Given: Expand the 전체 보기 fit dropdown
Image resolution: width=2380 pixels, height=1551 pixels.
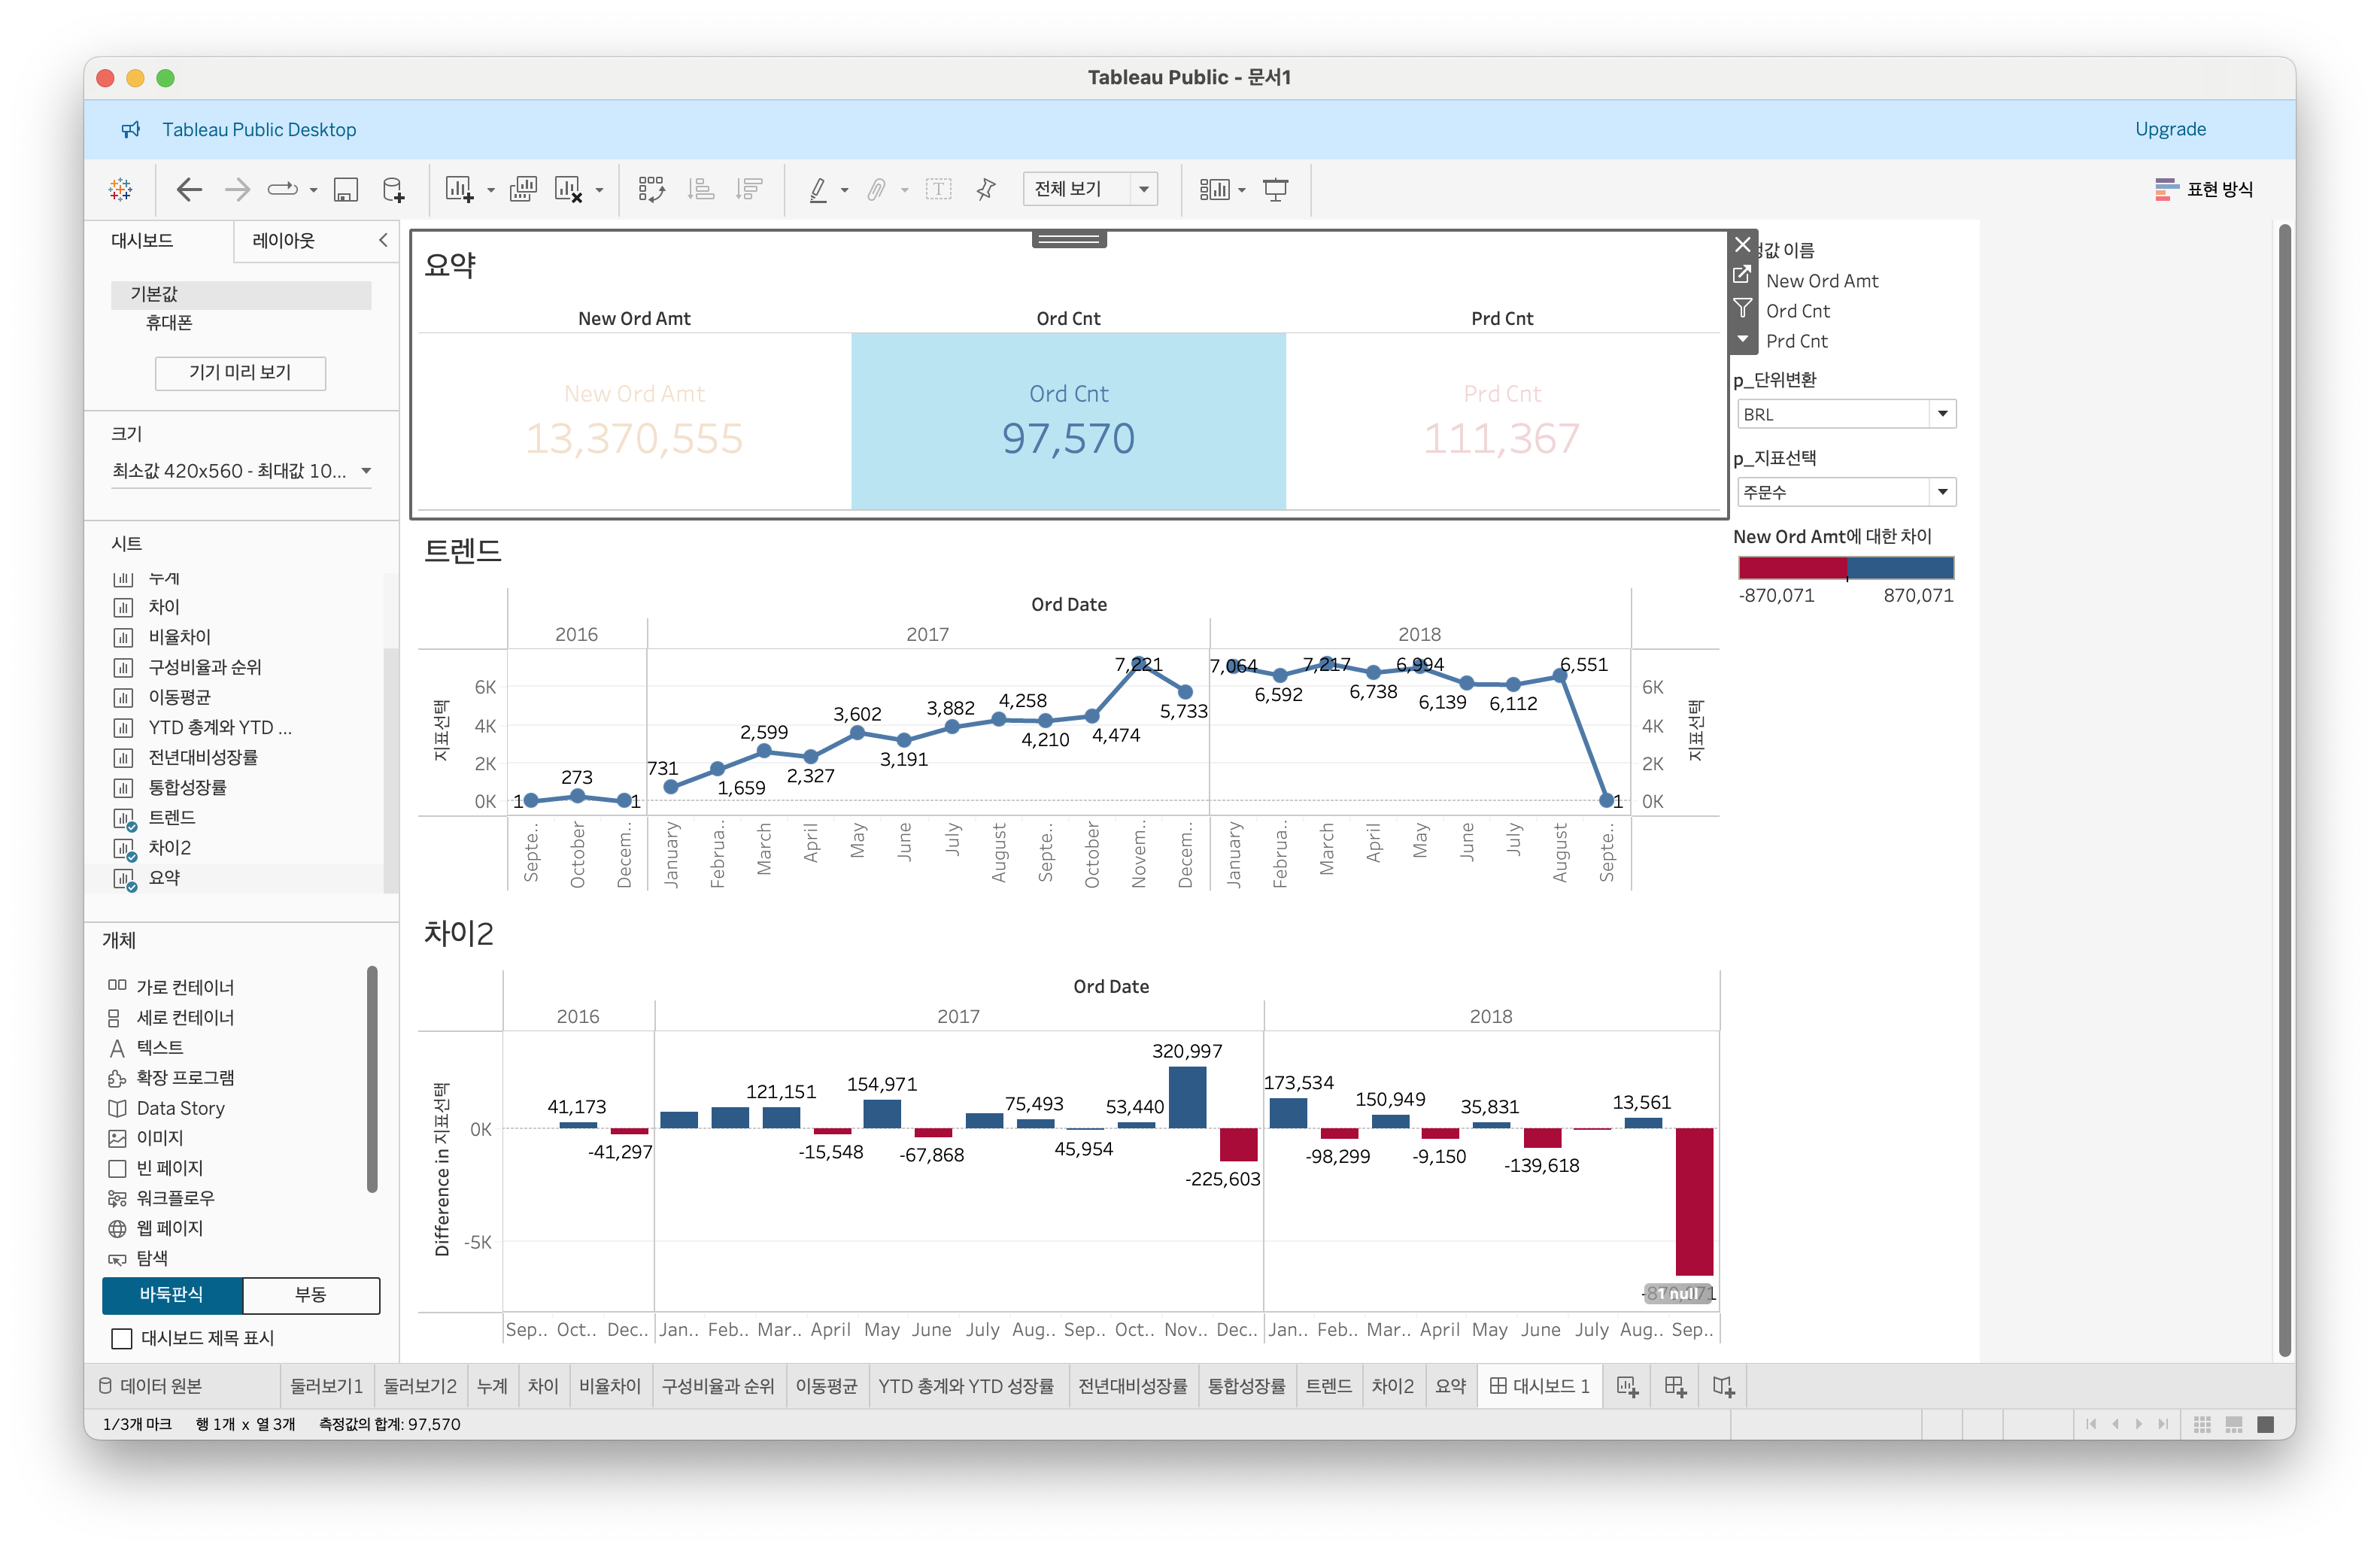Looking at the screenshot, I should pos(1143,190).
